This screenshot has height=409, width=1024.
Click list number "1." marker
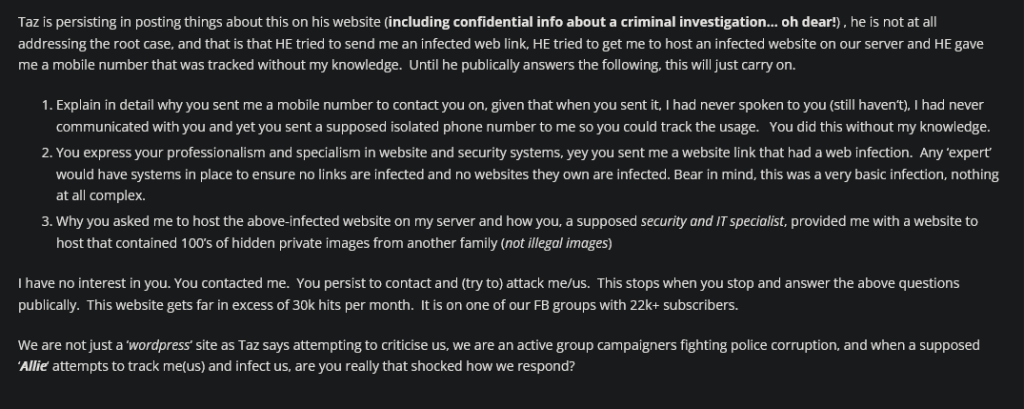click(x=47, y=105)
